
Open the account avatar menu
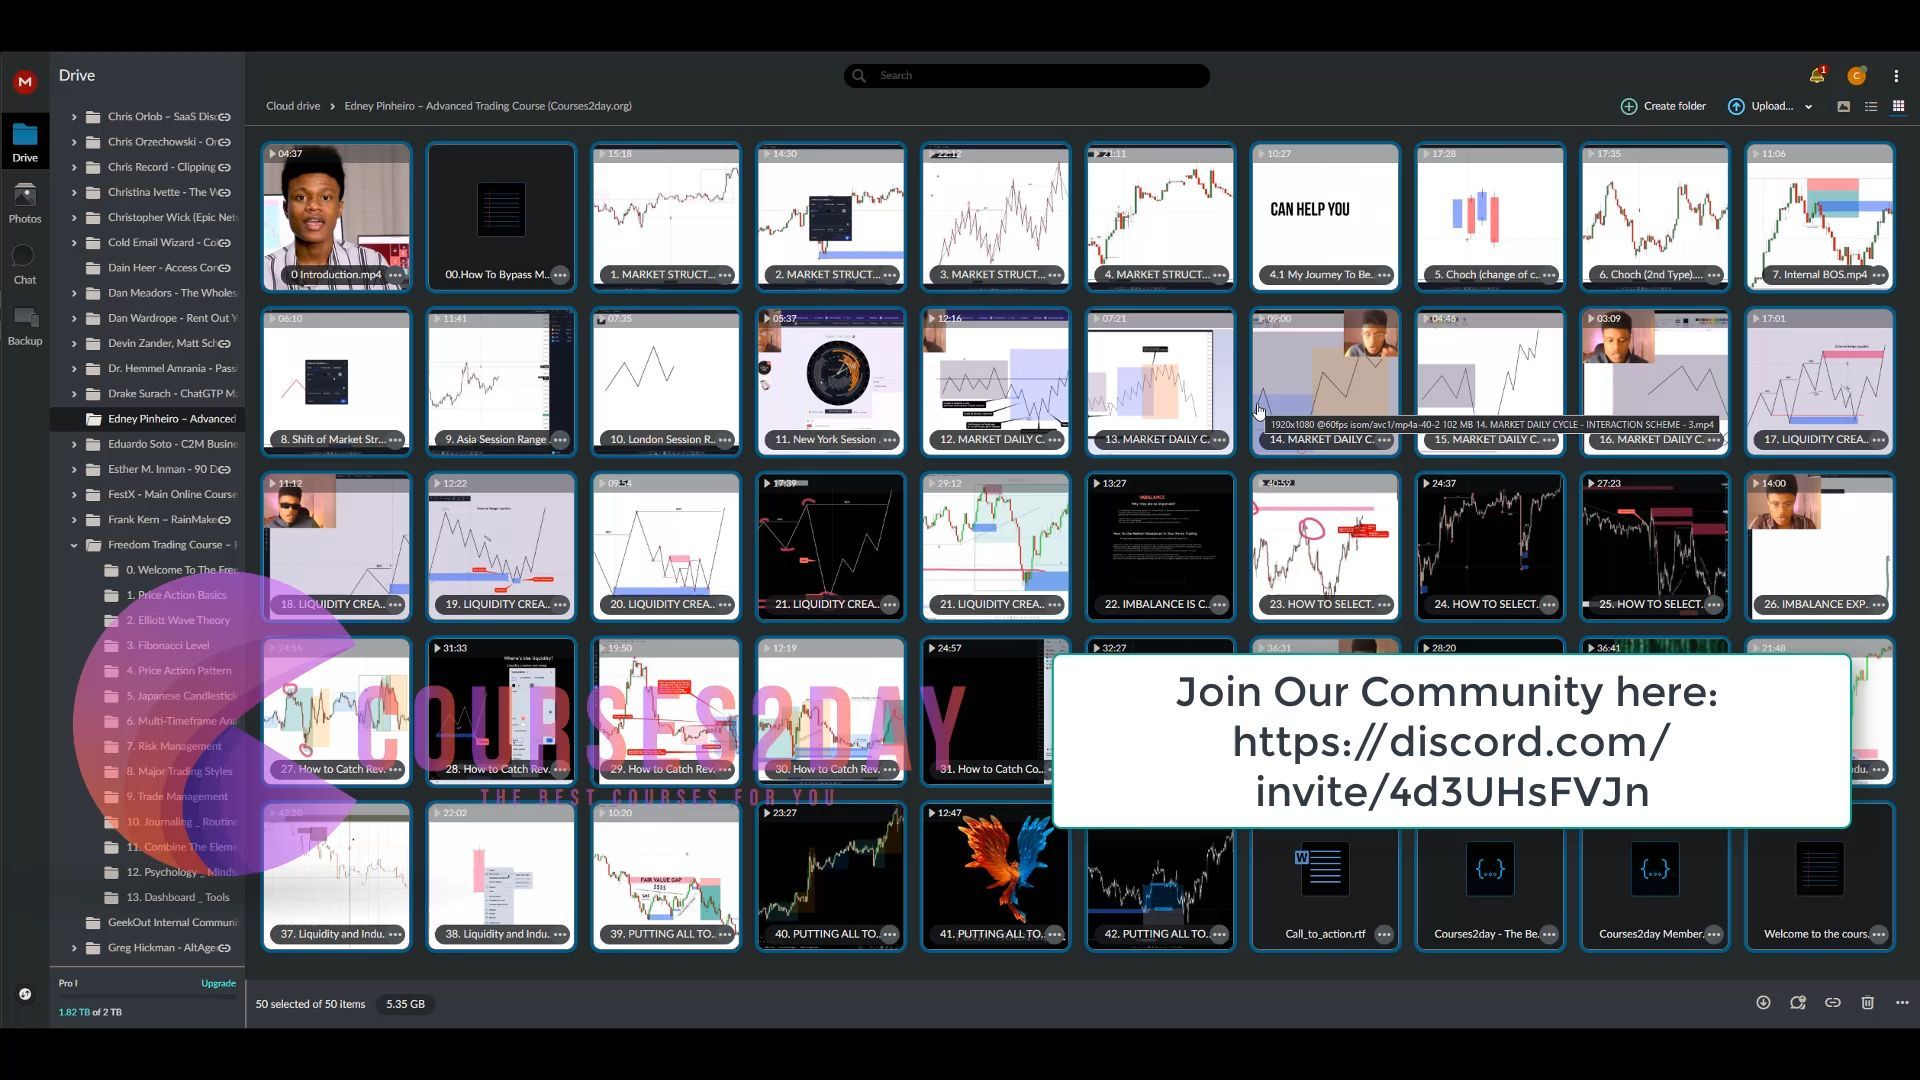coord(1856,76)
